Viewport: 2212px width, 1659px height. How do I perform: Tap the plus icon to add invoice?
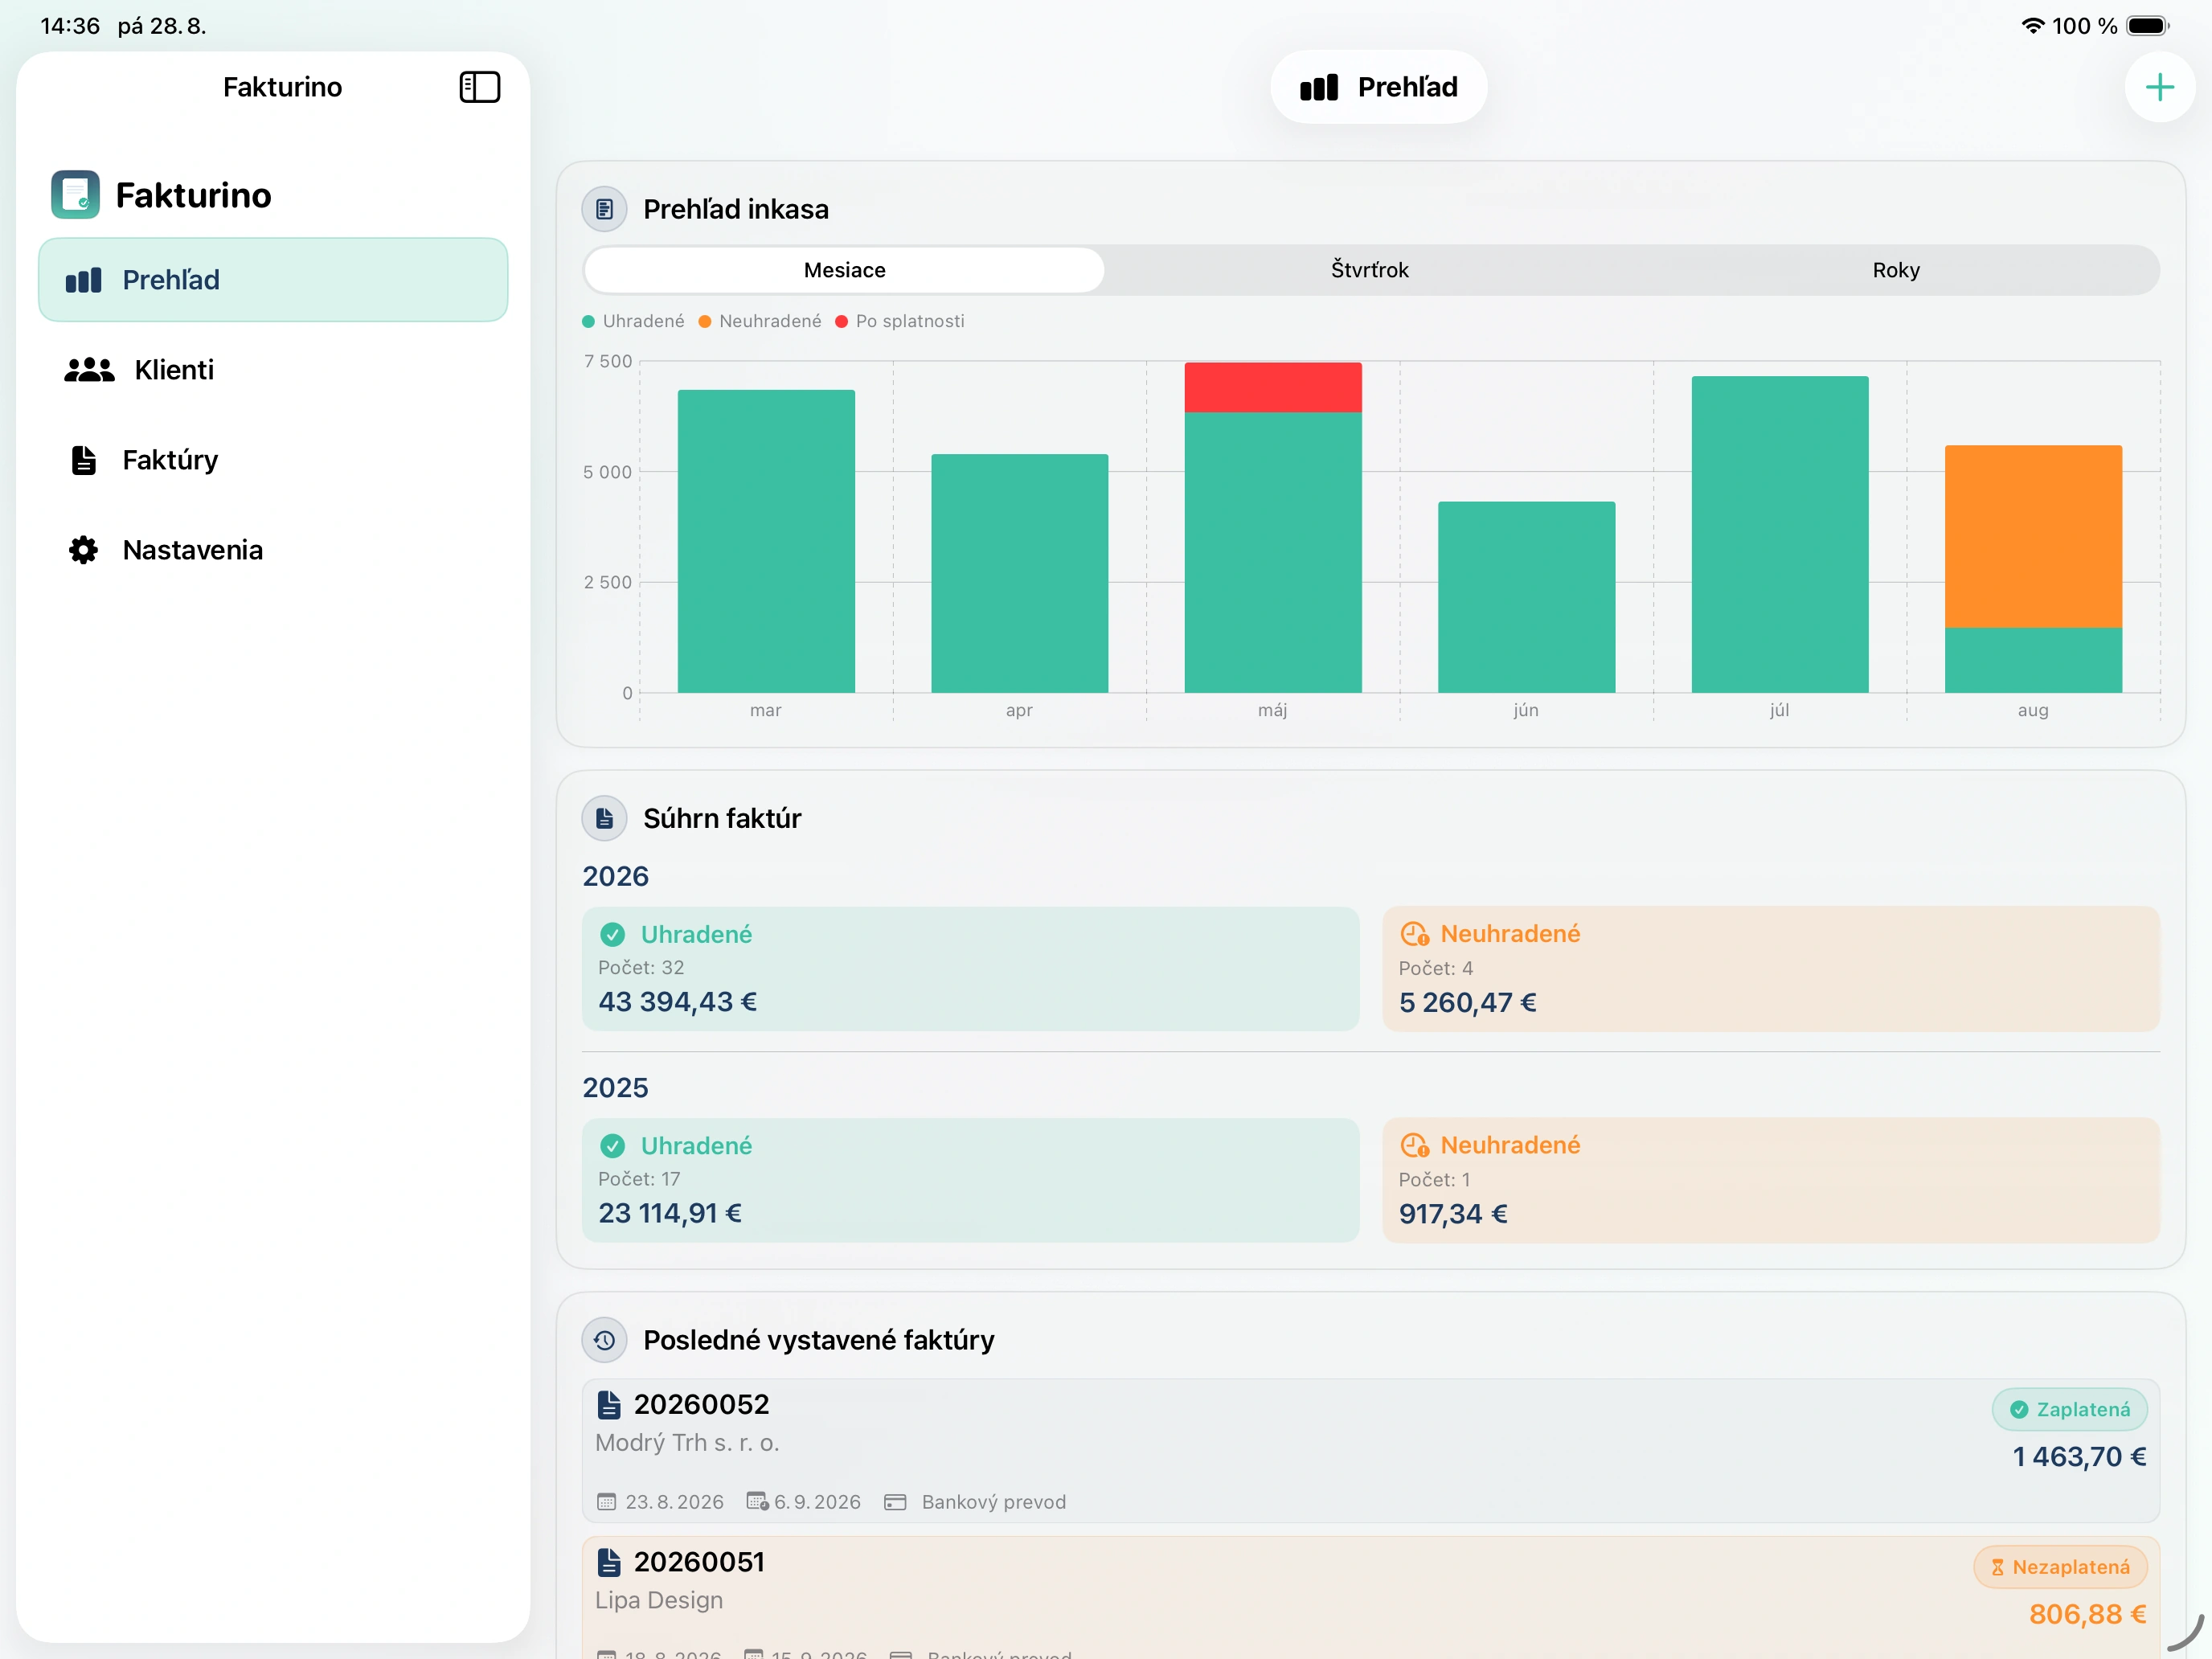[x=2159, y=87]
